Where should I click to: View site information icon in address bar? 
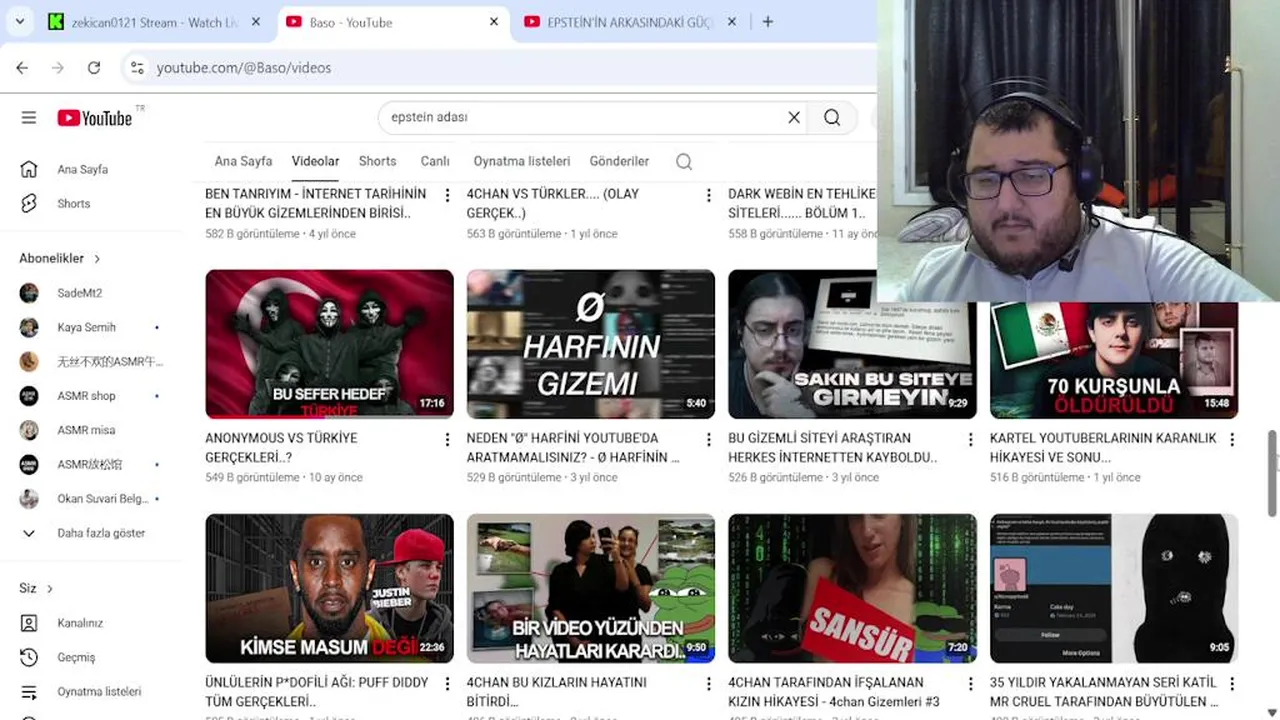pyautogui.click(x=137, y=68)
